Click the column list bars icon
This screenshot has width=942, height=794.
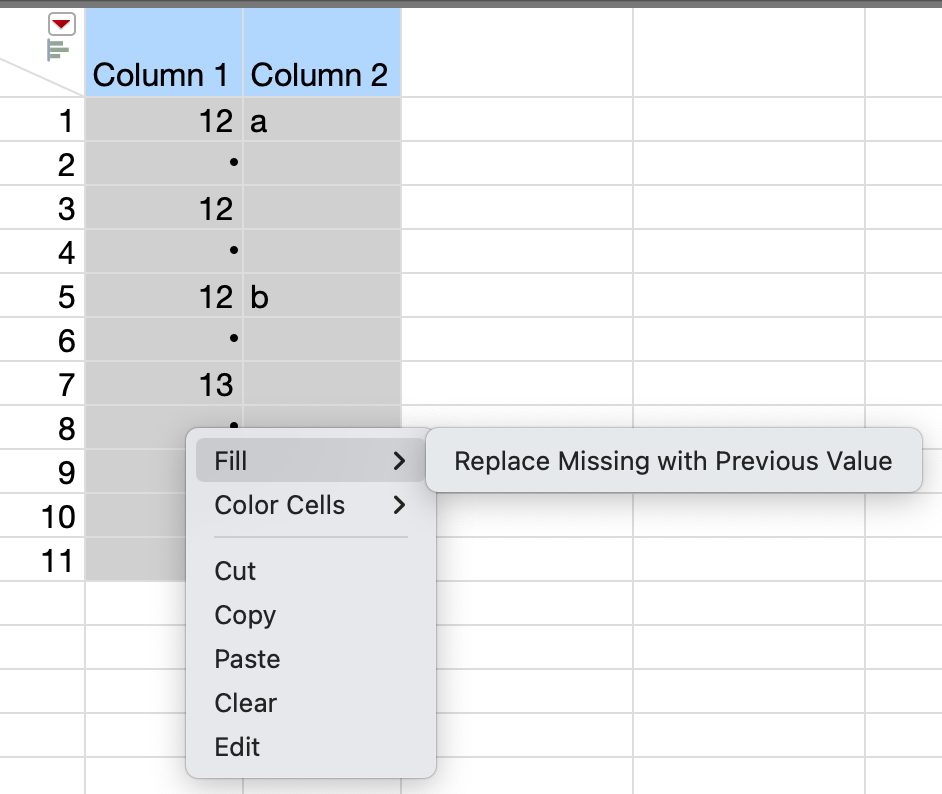[58, 50]
